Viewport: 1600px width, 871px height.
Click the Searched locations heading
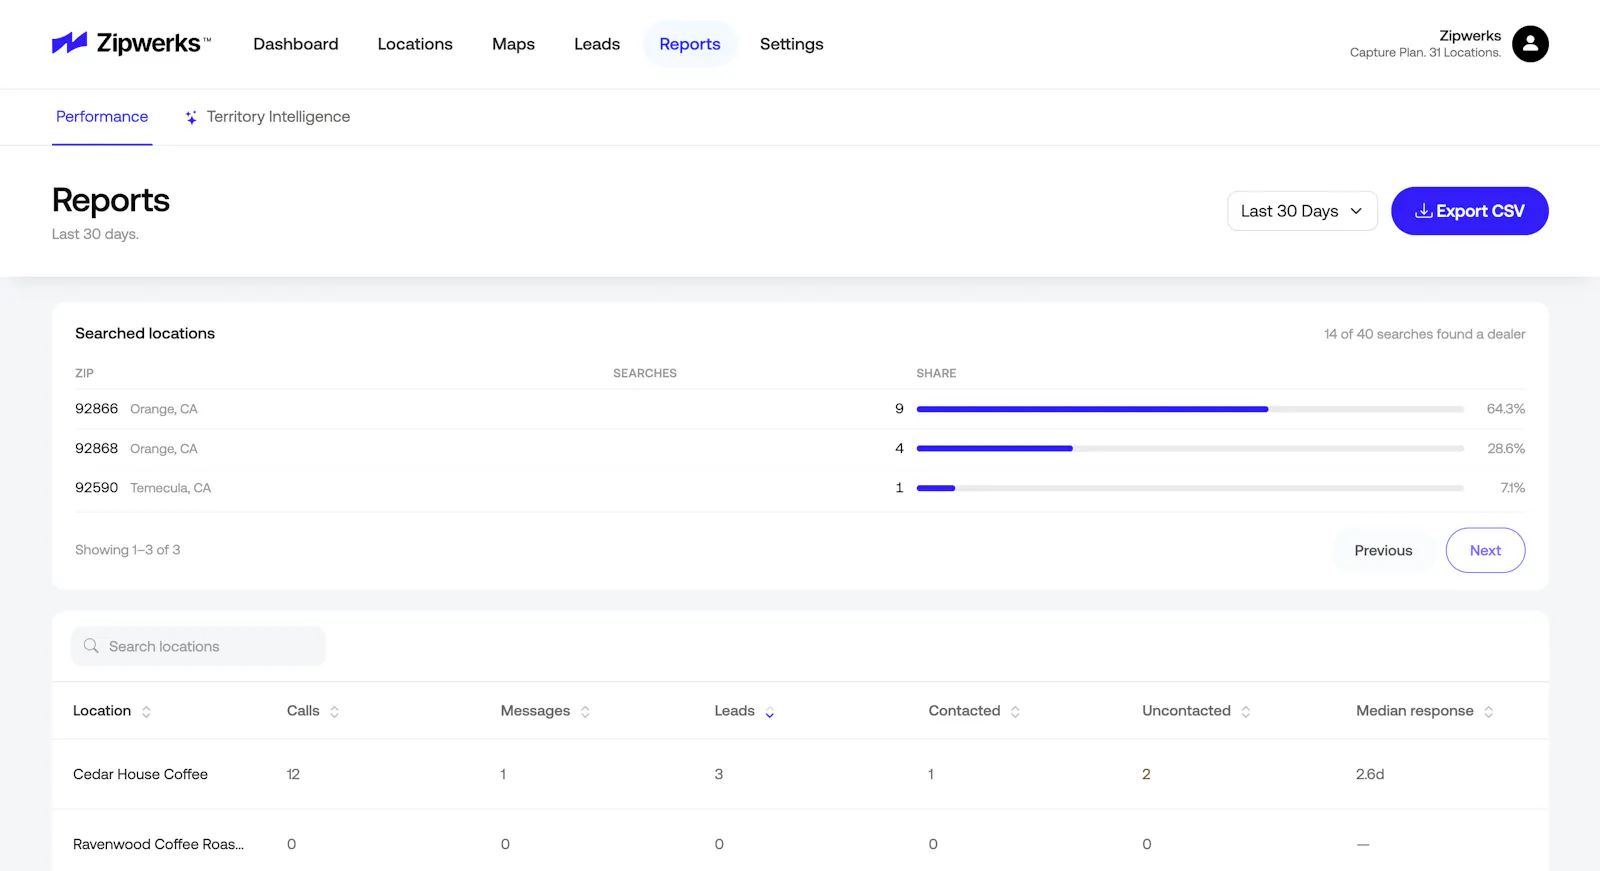coord(145,333)
